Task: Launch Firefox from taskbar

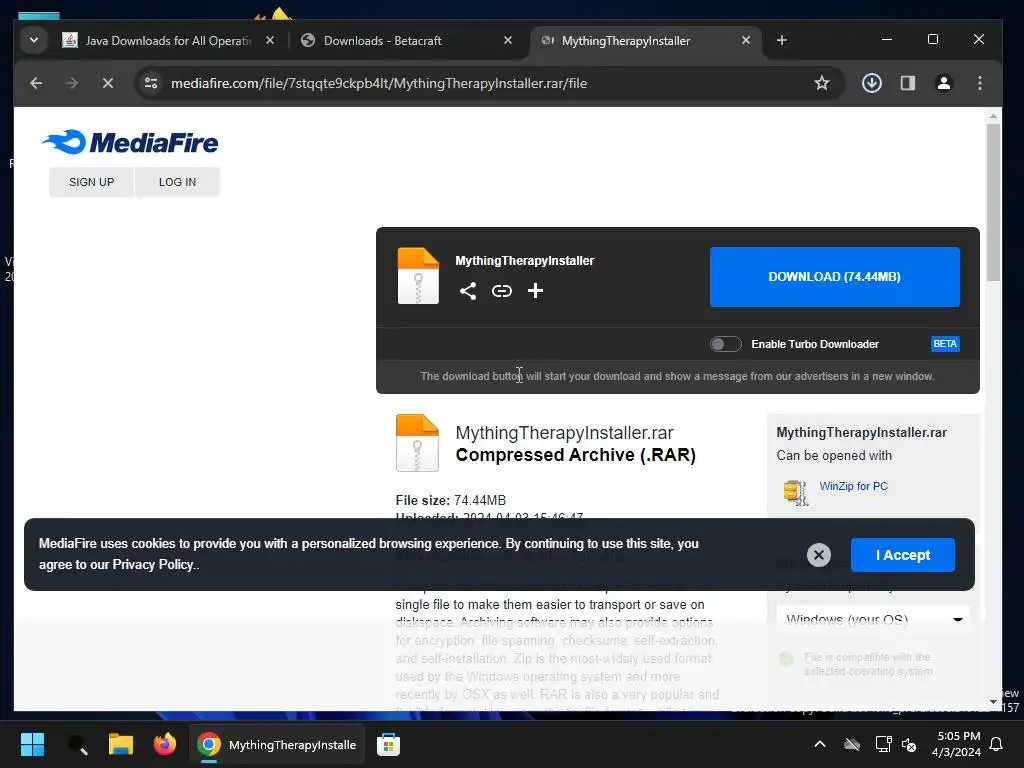Action: tap(165, 744)
